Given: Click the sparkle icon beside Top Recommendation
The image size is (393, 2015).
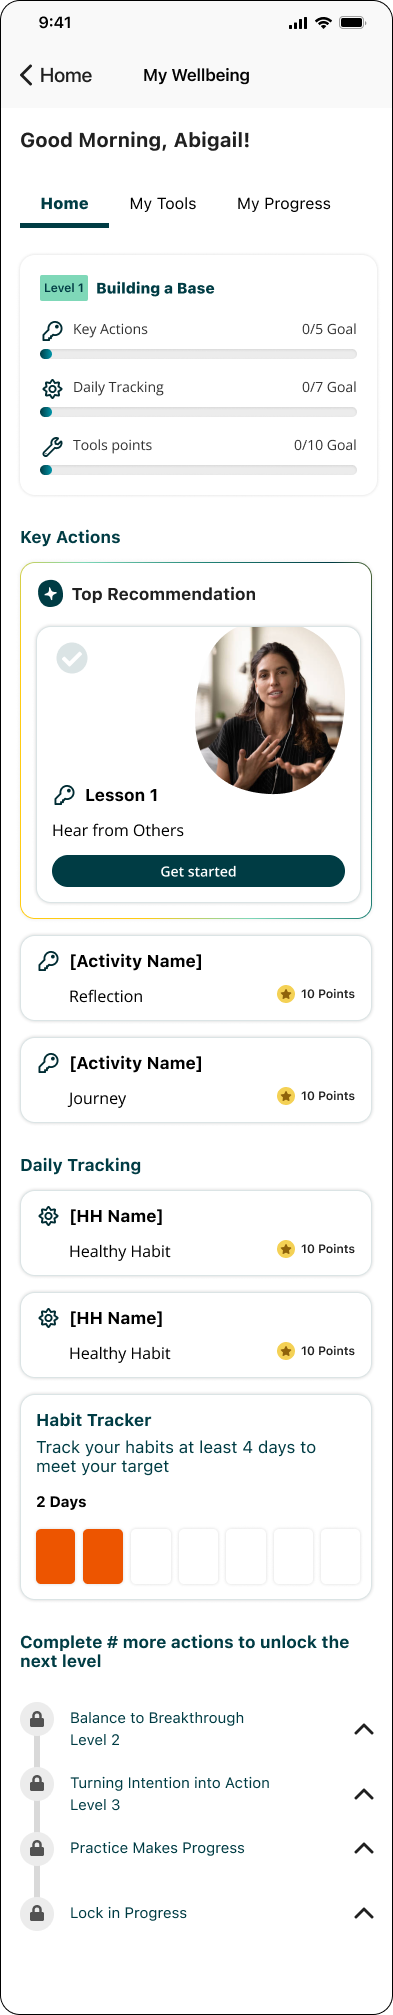Looking at the screenshot, I should point(50,594).
